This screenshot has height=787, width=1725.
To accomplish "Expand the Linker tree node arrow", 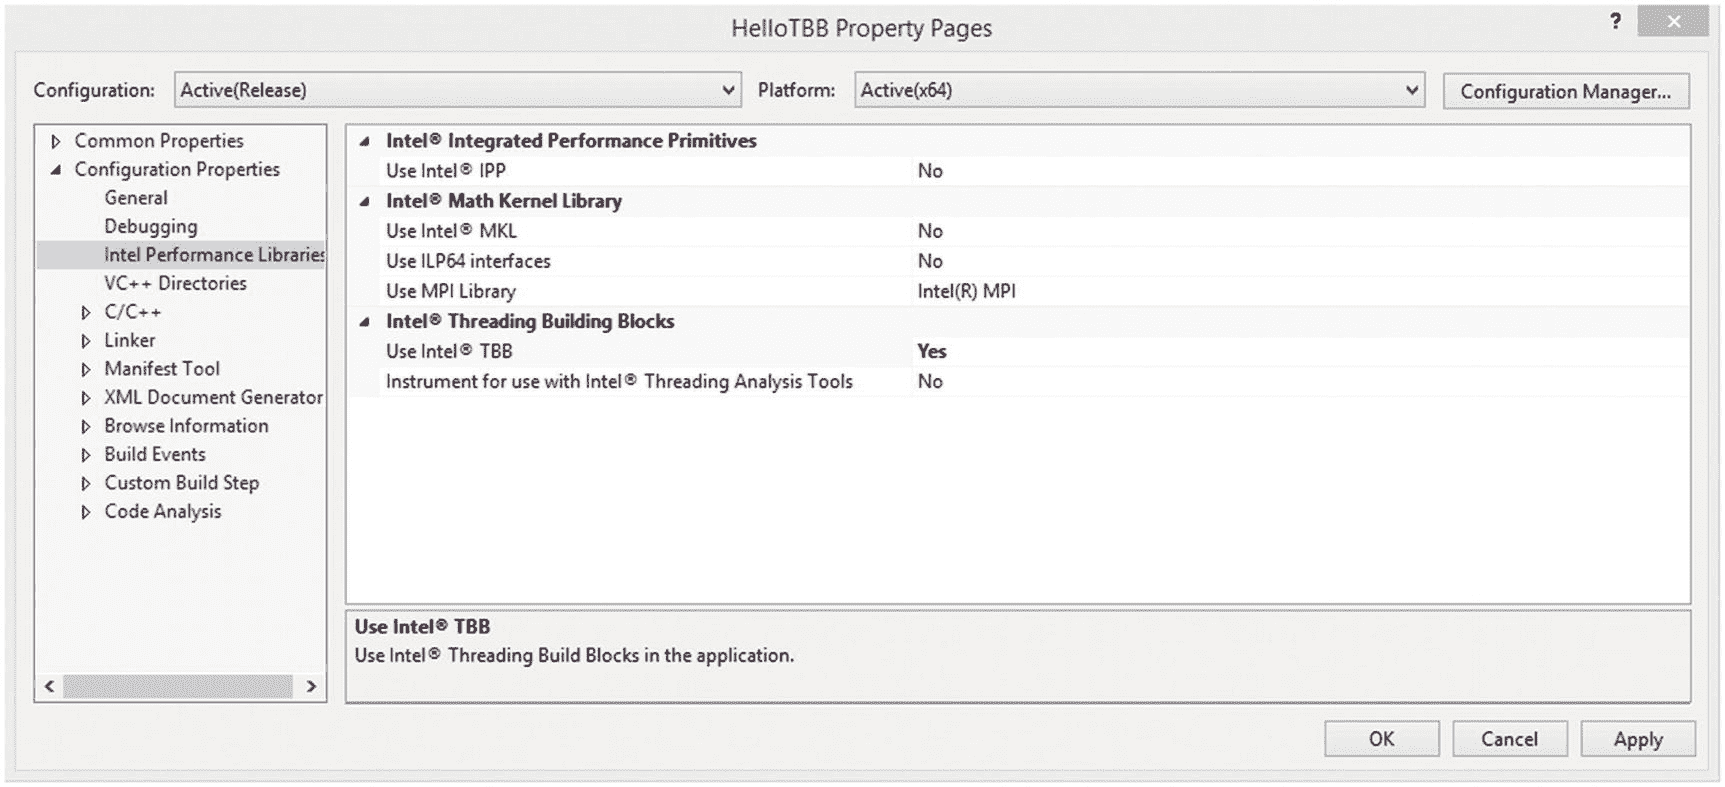I will pyautogui.click(x=86, y=341).
